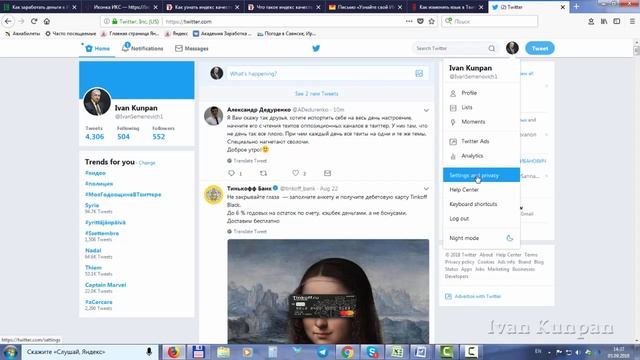
Task: Click the bookmark star in the address bar
Action: coord(431,21)
